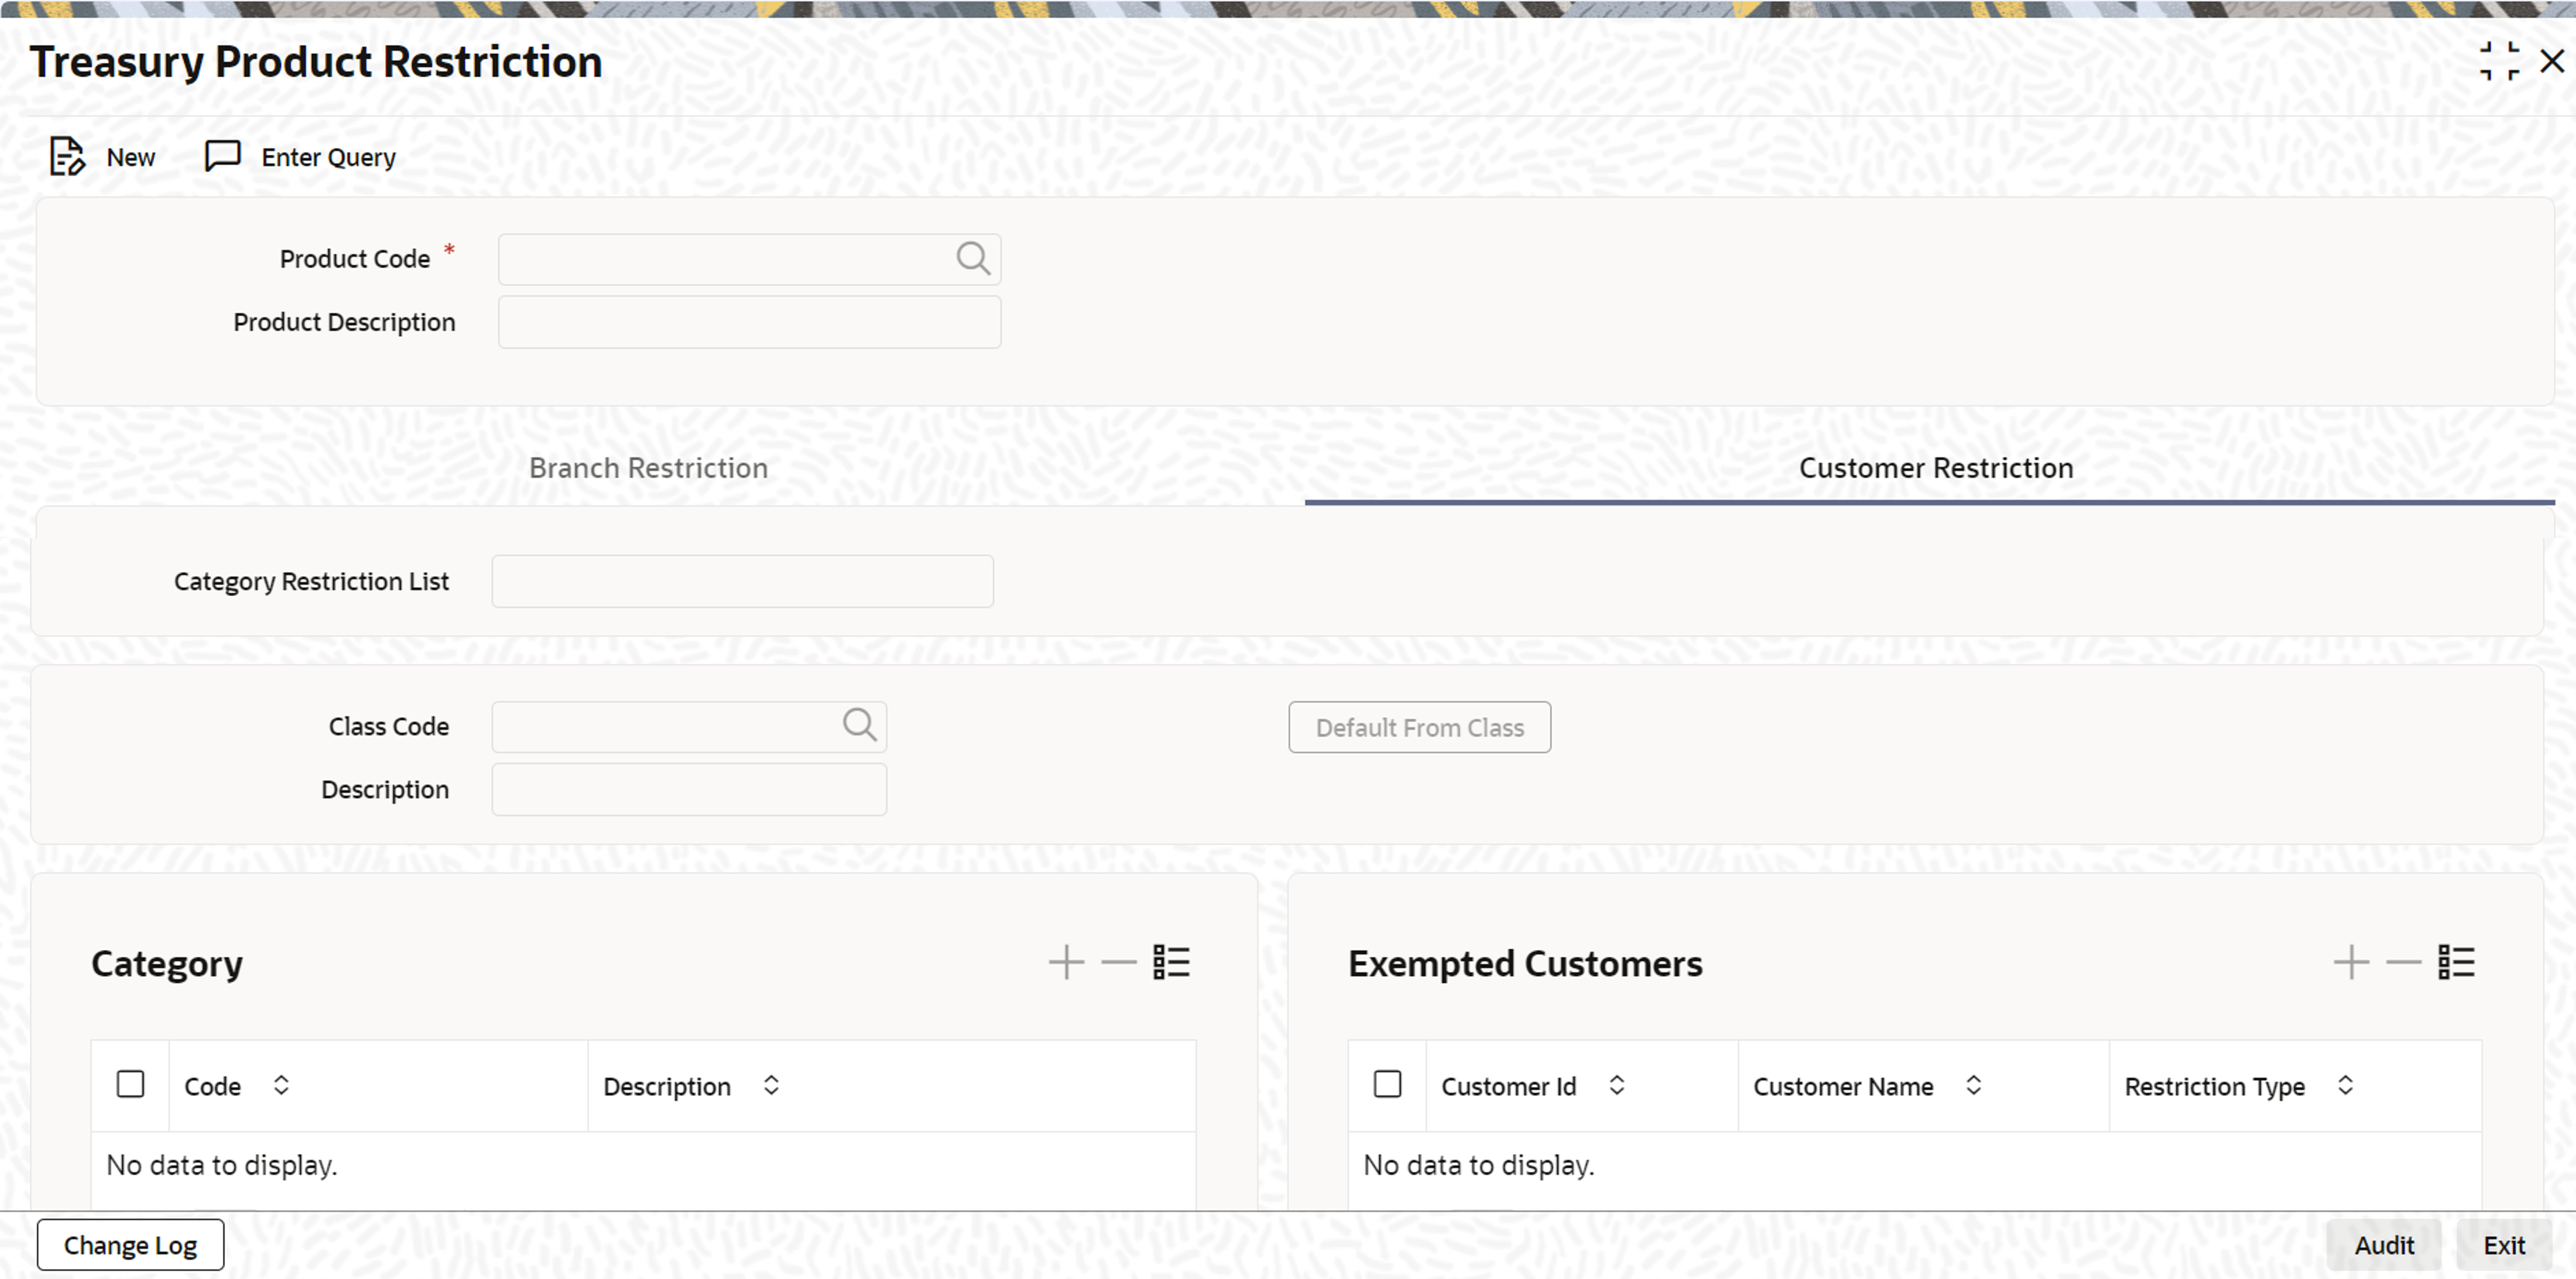This screenshot has height=1279, width=2576.
Task: Check the Exempted Customers select-all checkbox
Action: point(1387,1084)
